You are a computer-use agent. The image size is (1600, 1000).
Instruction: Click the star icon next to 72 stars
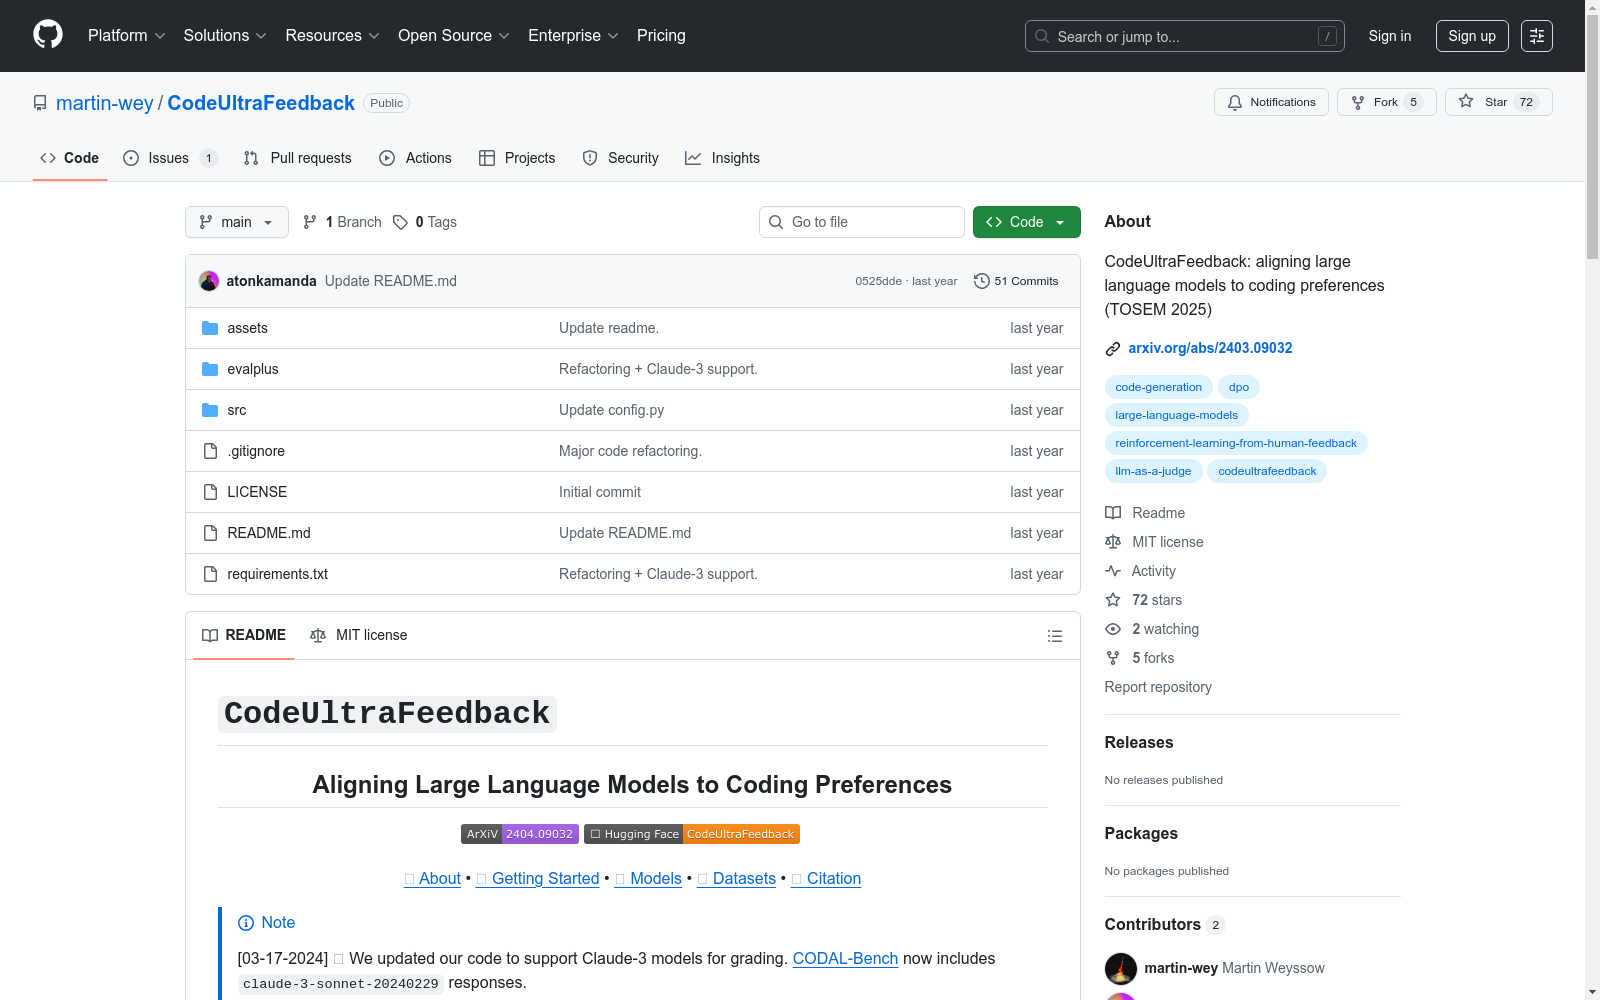click(1113, 600)
